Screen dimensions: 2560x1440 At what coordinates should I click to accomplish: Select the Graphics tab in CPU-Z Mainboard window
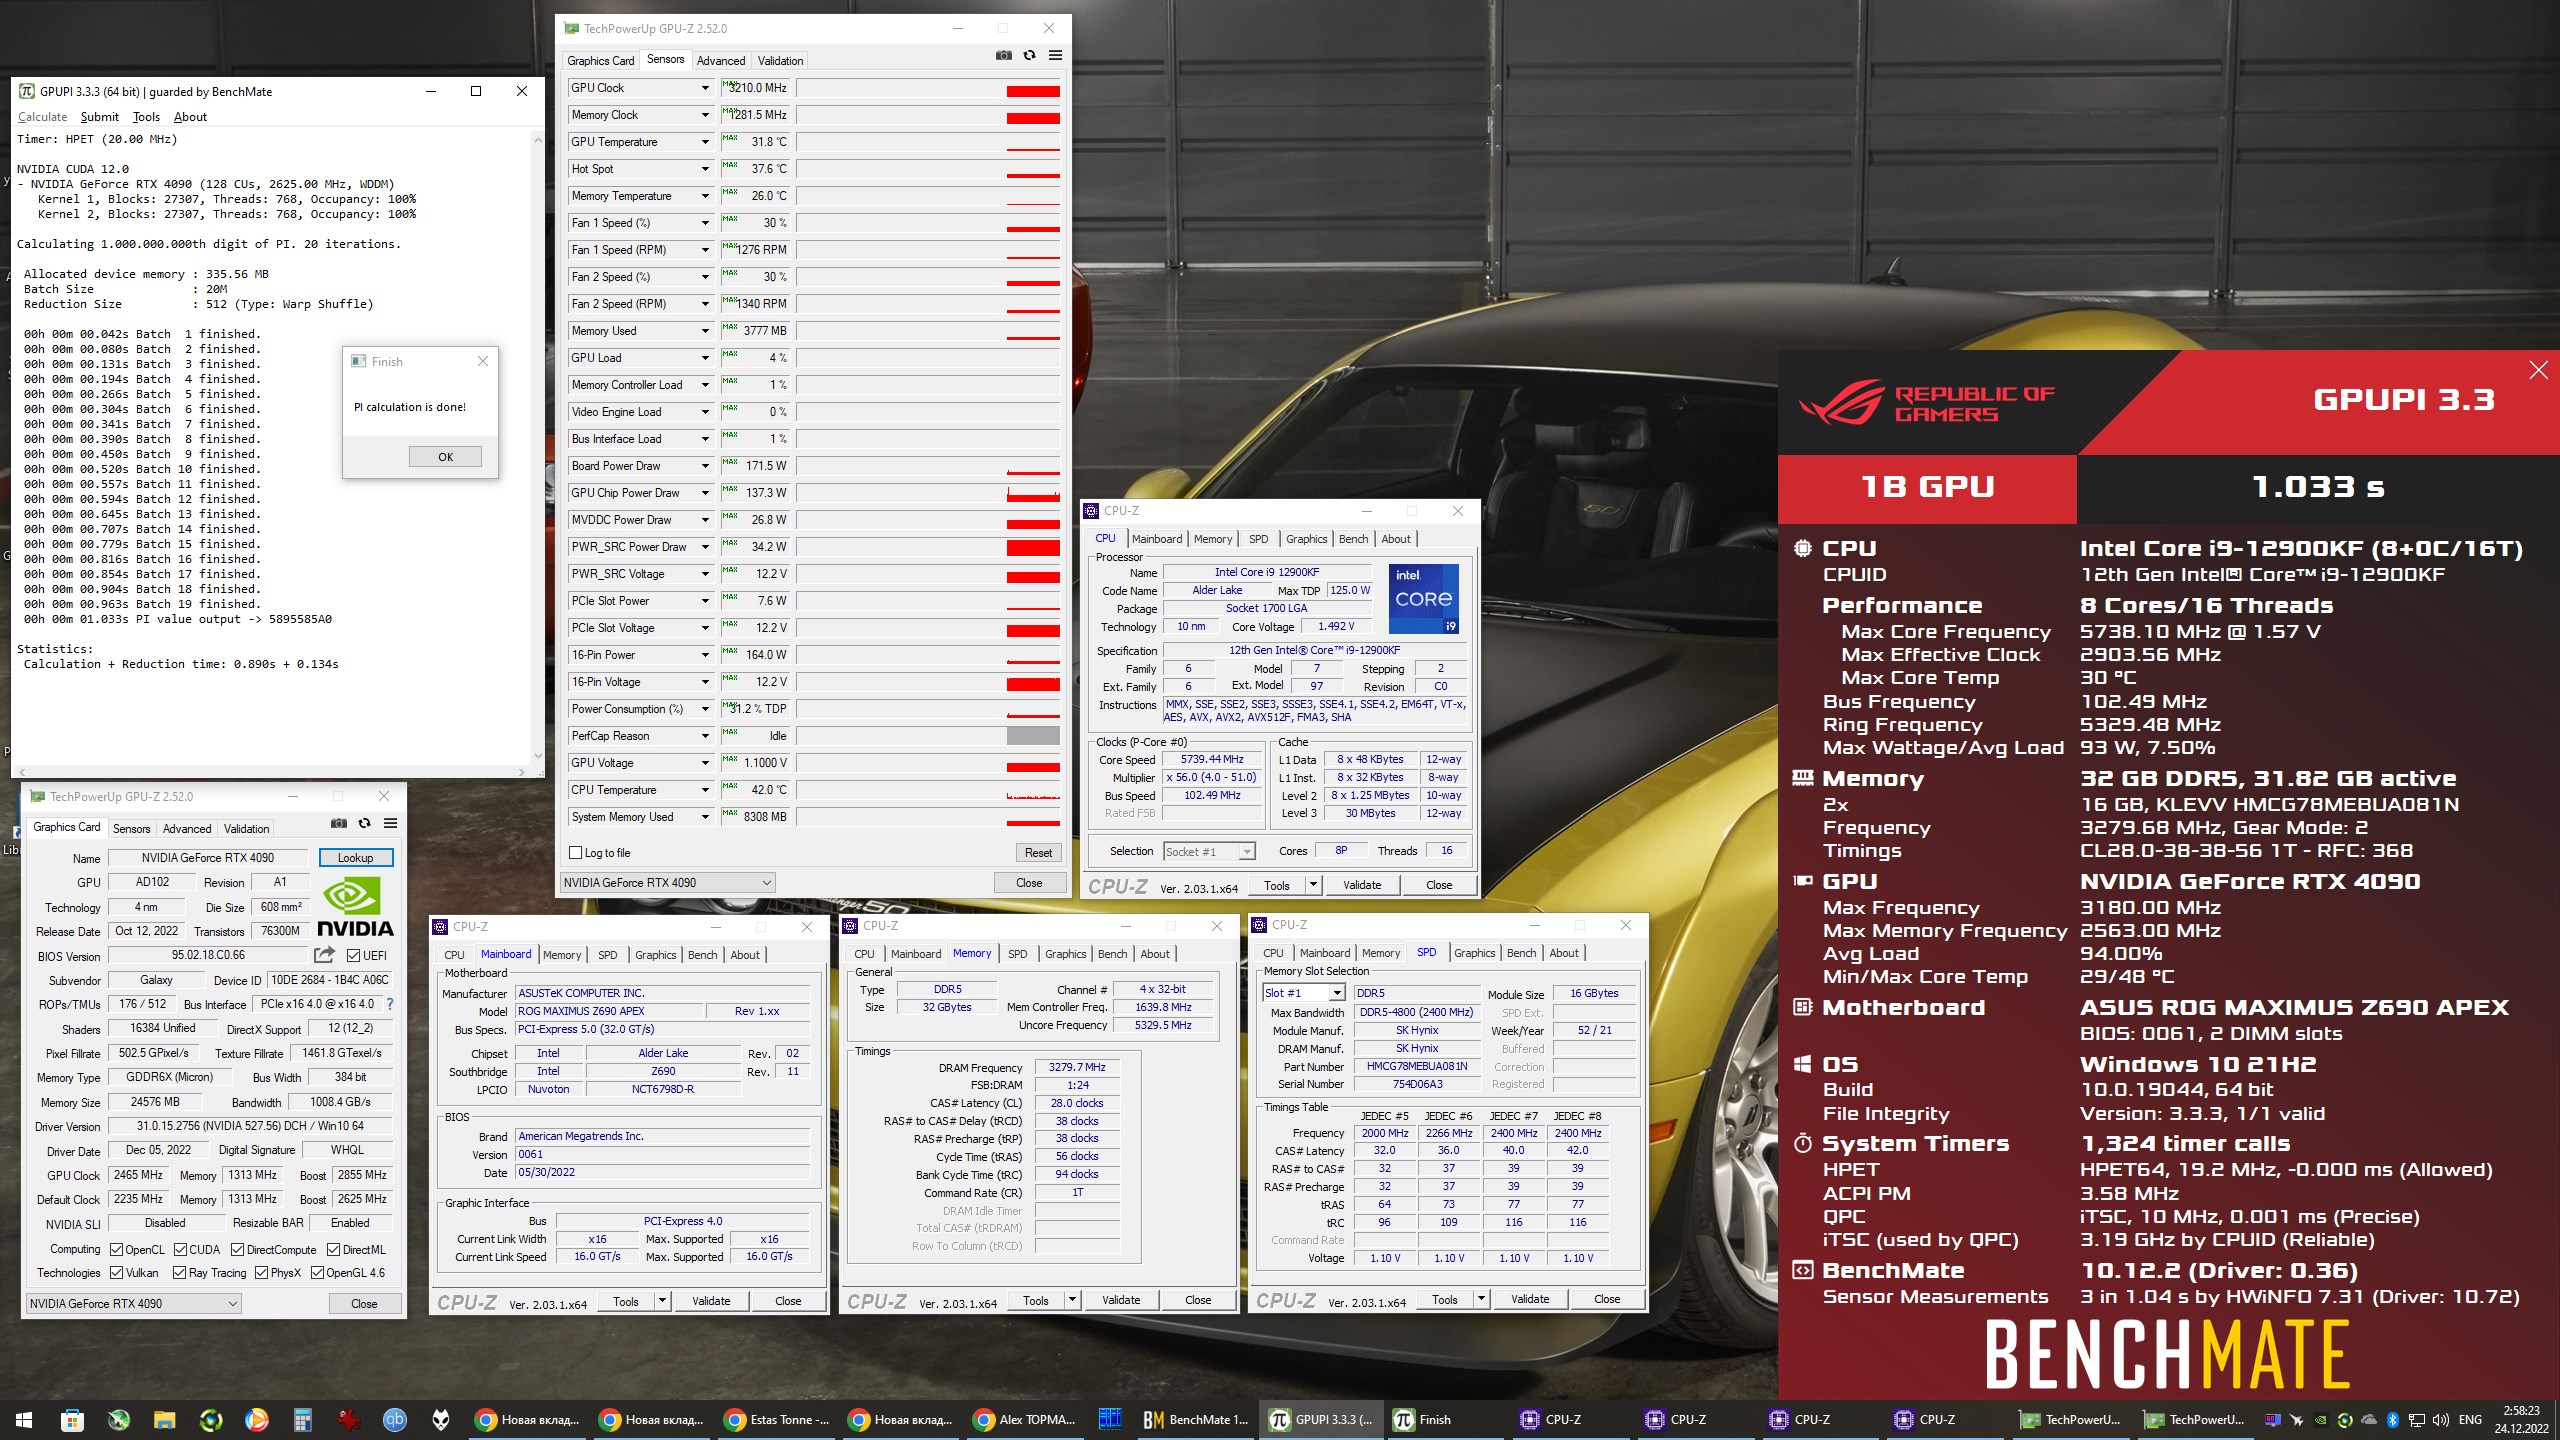(655, 955)
